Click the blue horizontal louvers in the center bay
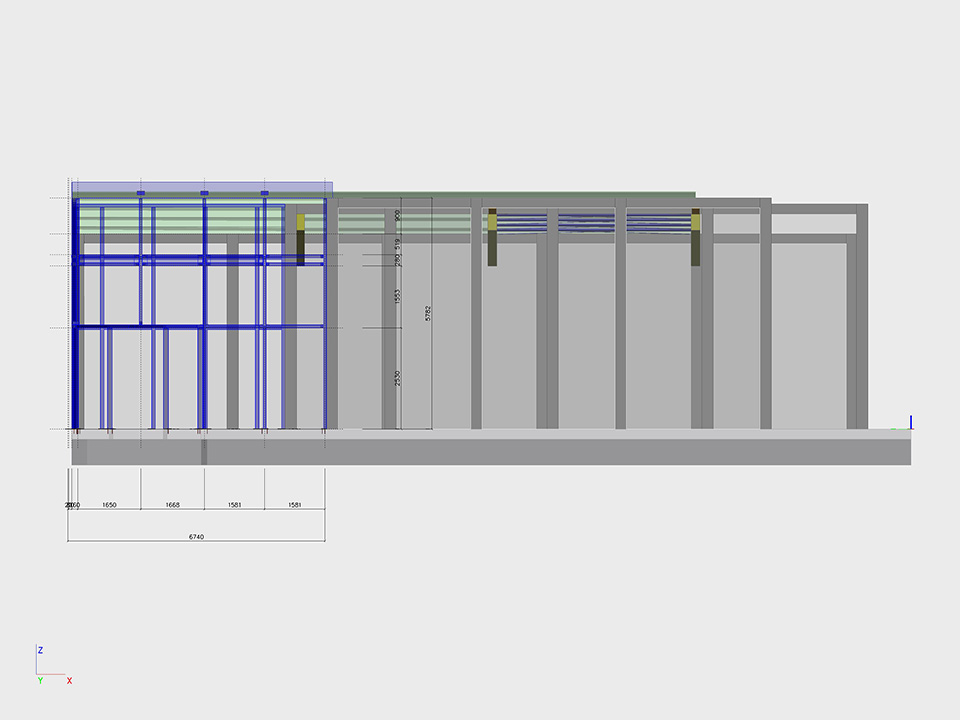Screen dimensions: 960x720 coord(585,223)
